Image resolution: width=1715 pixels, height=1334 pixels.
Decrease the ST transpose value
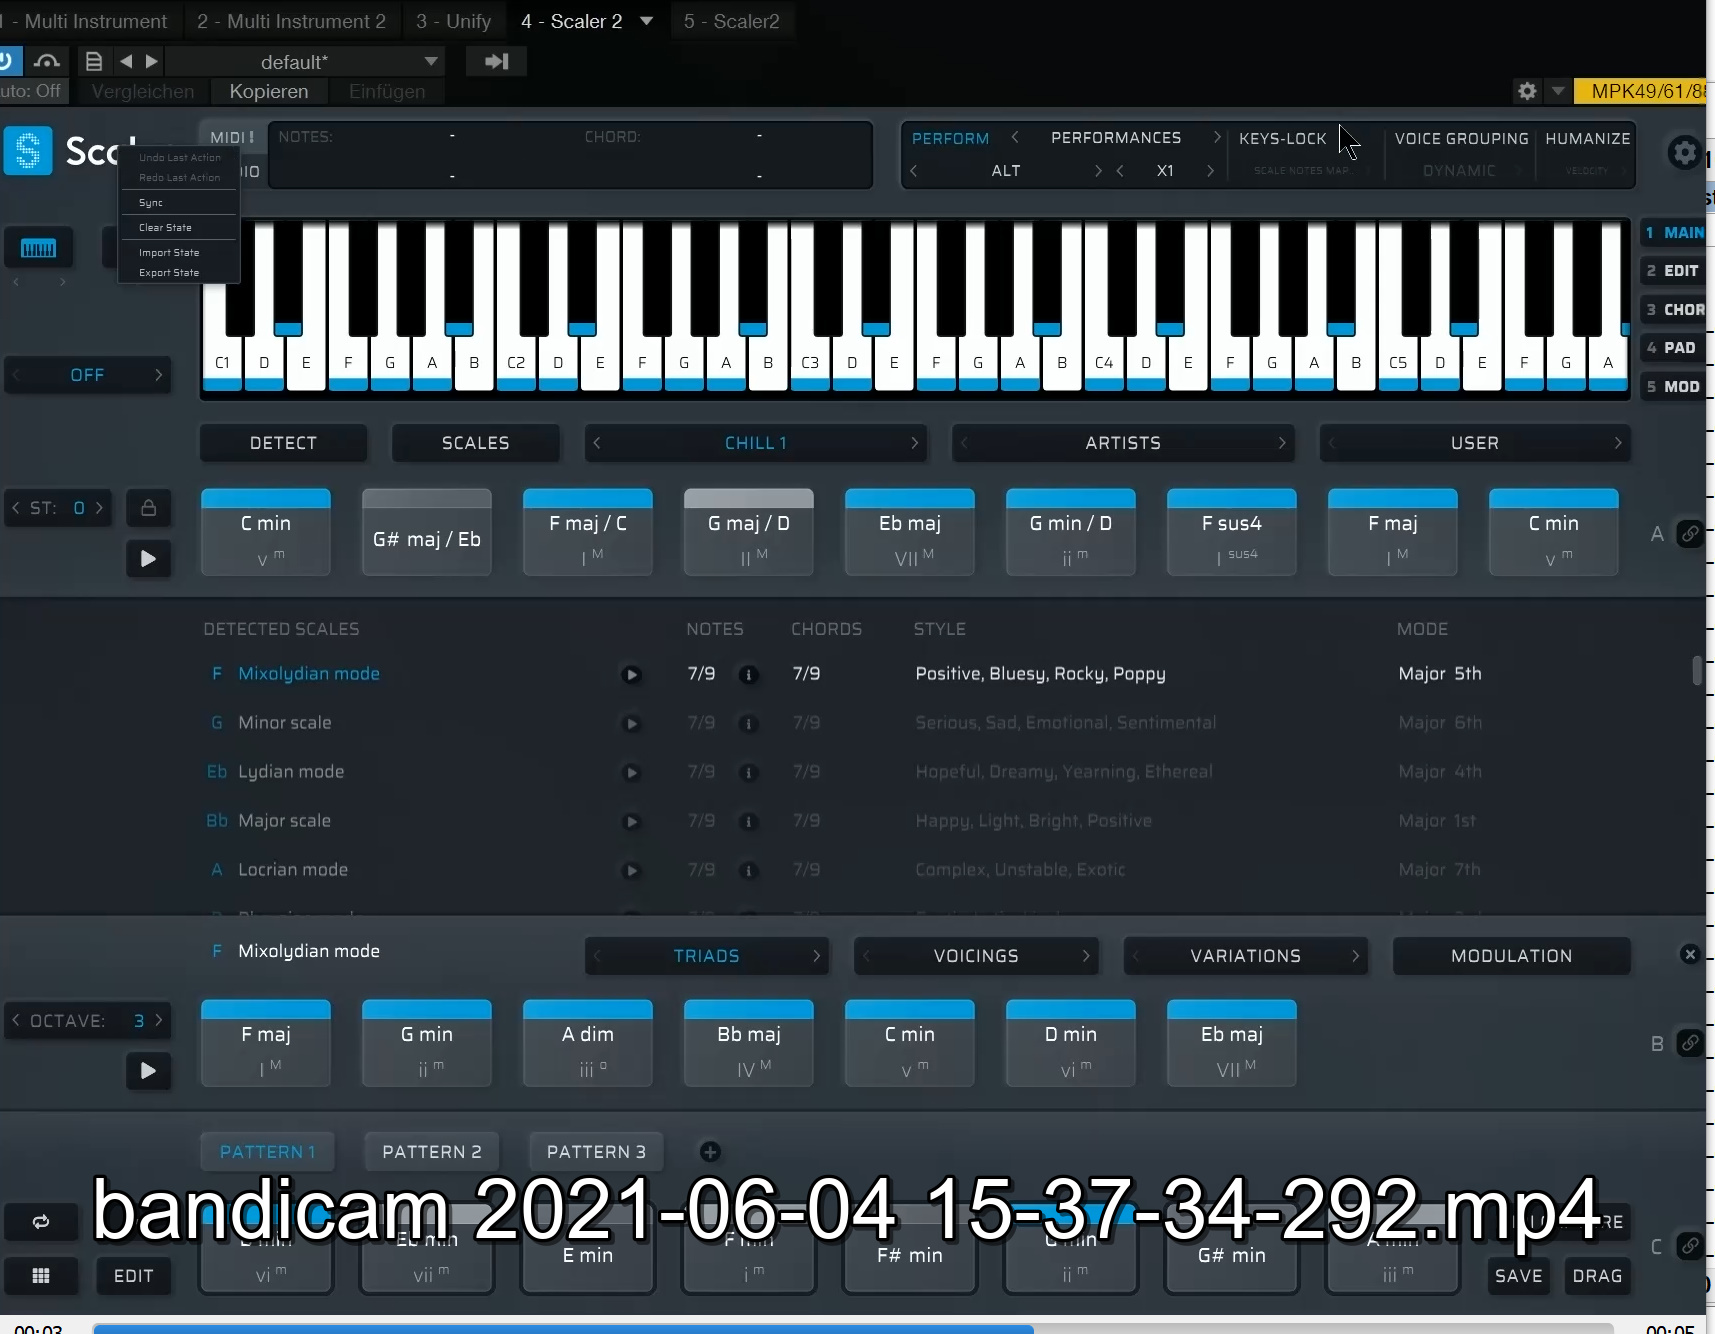tap(15, 508)
